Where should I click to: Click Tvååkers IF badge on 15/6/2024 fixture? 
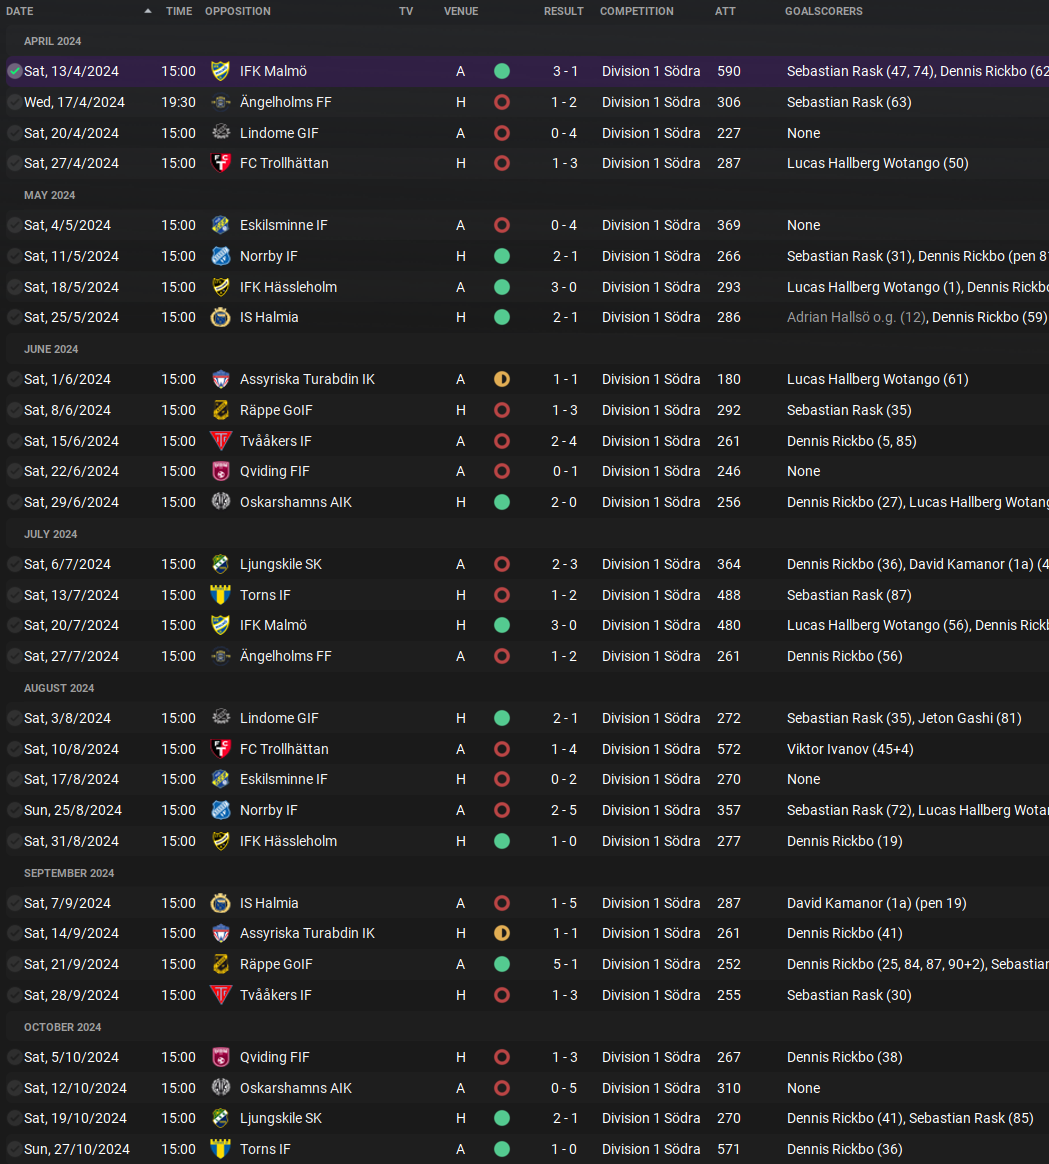[x=221, y=441]
